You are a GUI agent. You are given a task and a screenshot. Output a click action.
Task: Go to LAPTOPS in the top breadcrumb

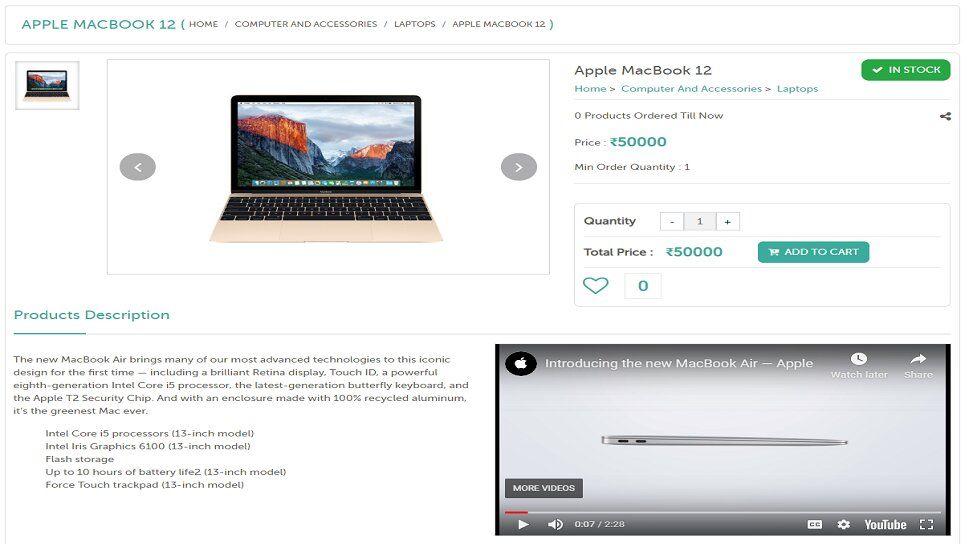(x=415, y=24)
